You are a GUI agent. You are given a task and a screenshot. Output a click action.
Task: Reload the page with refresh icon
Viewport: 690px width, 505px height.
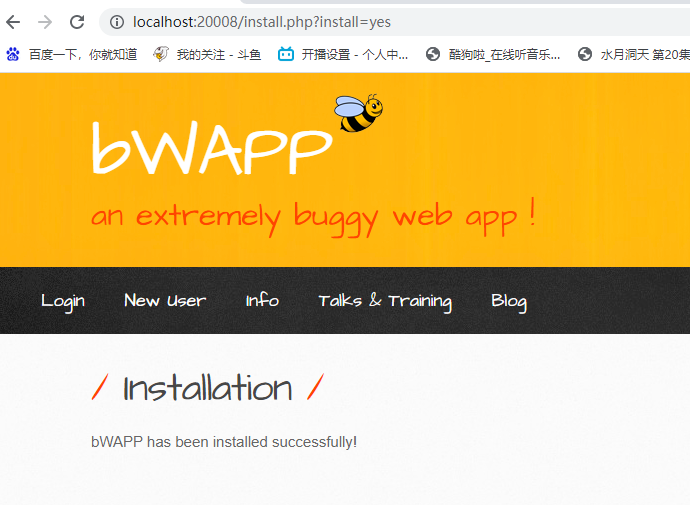(x=77, y=22)
